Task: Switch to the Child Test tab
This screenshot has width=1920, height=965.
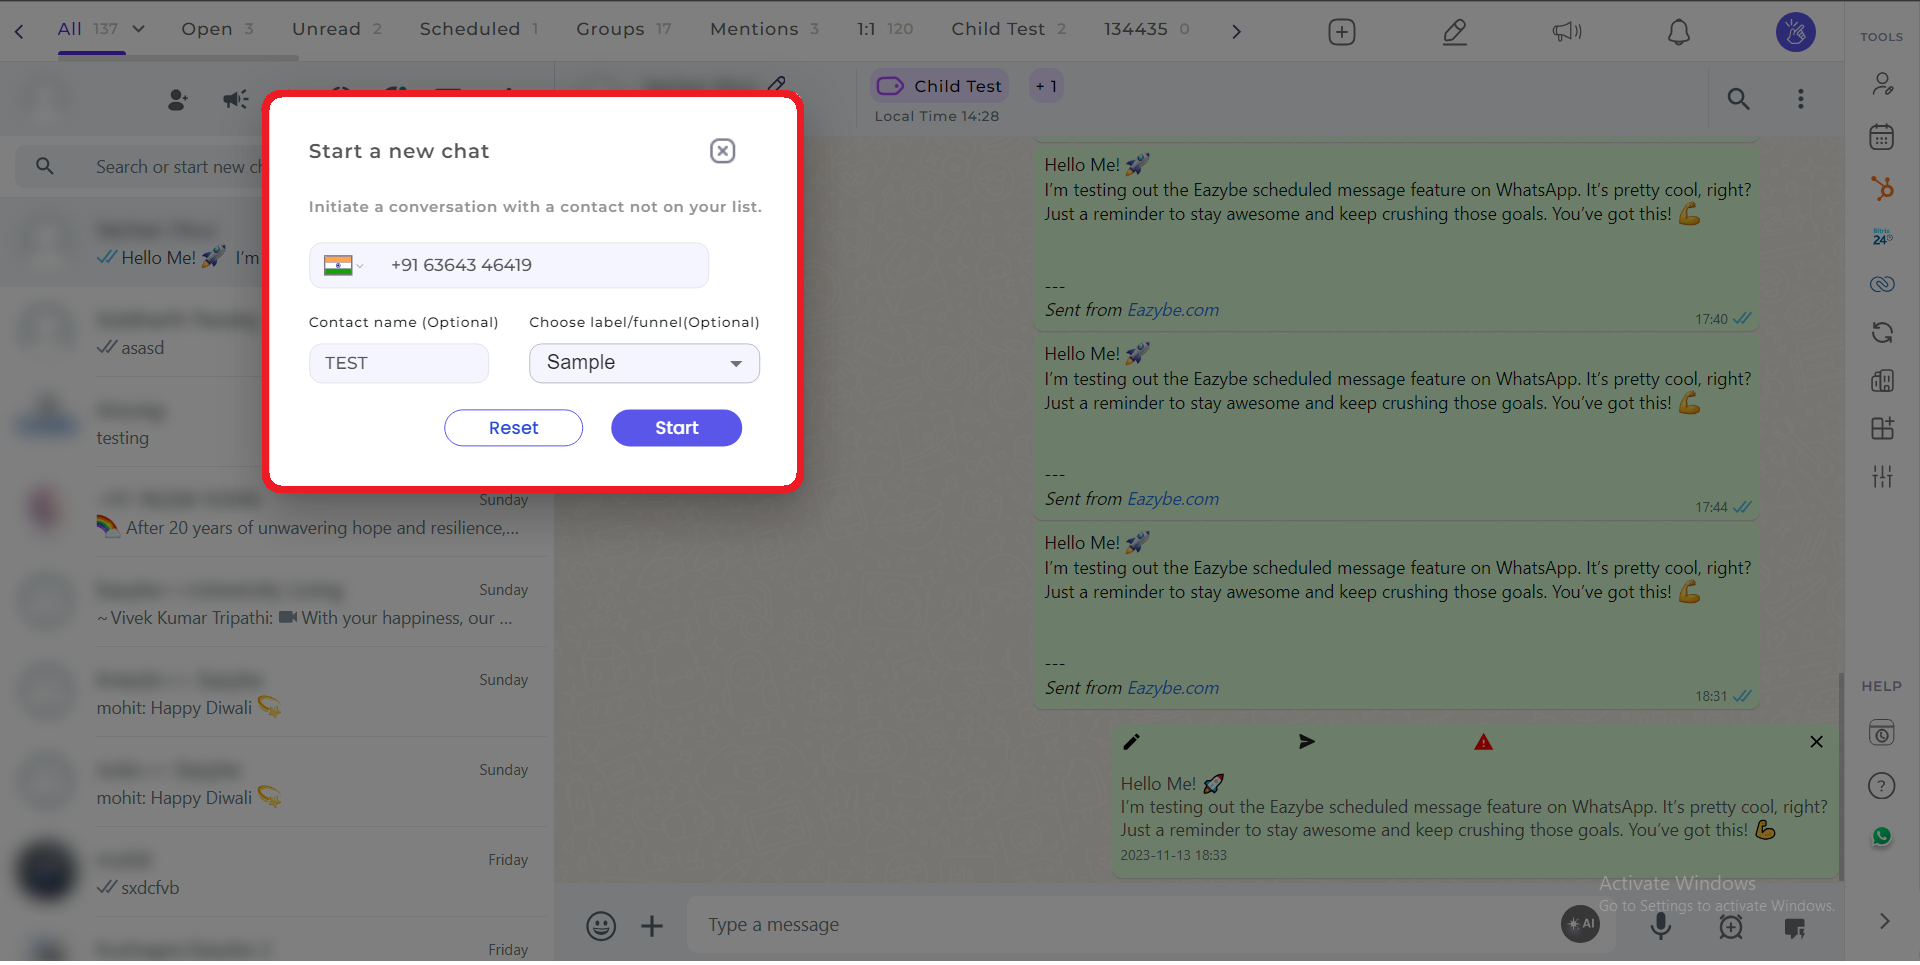Action: 1008,29
